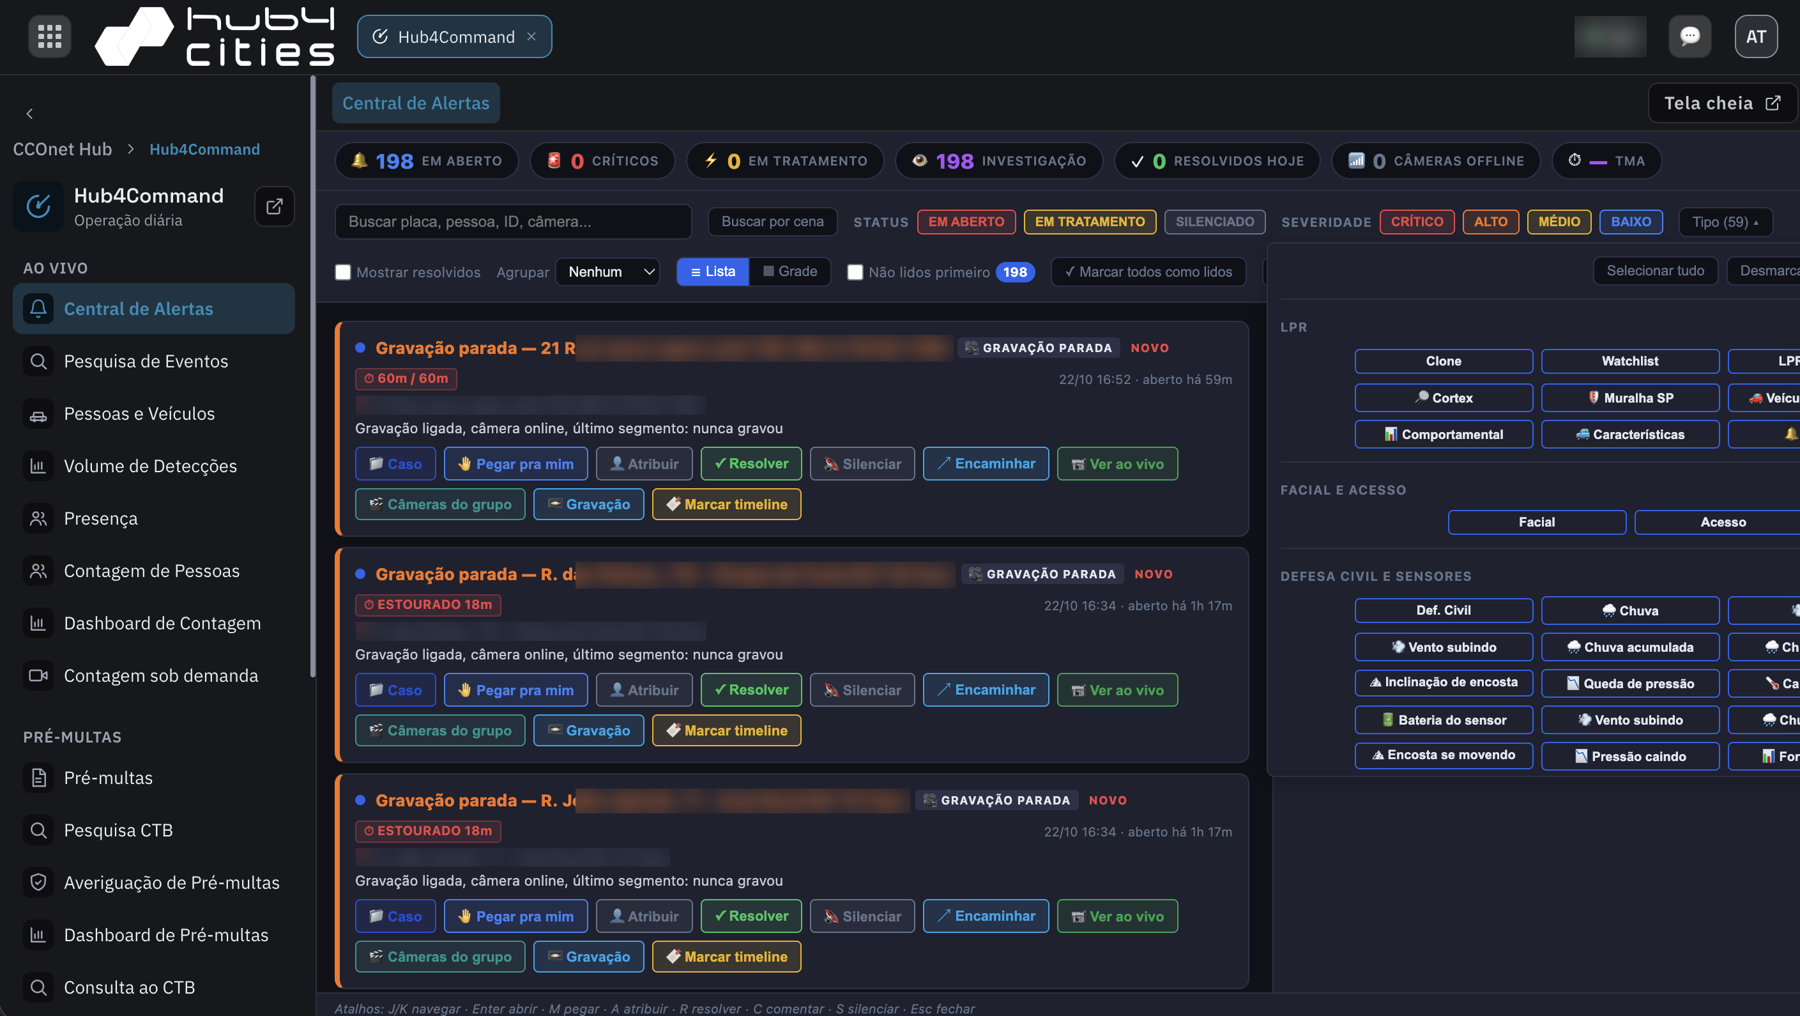Toggle SILENCIADO status filter
The width and height of the screenshot is (1800, 1016).
pyautogui.click(x=1215, y=222)
